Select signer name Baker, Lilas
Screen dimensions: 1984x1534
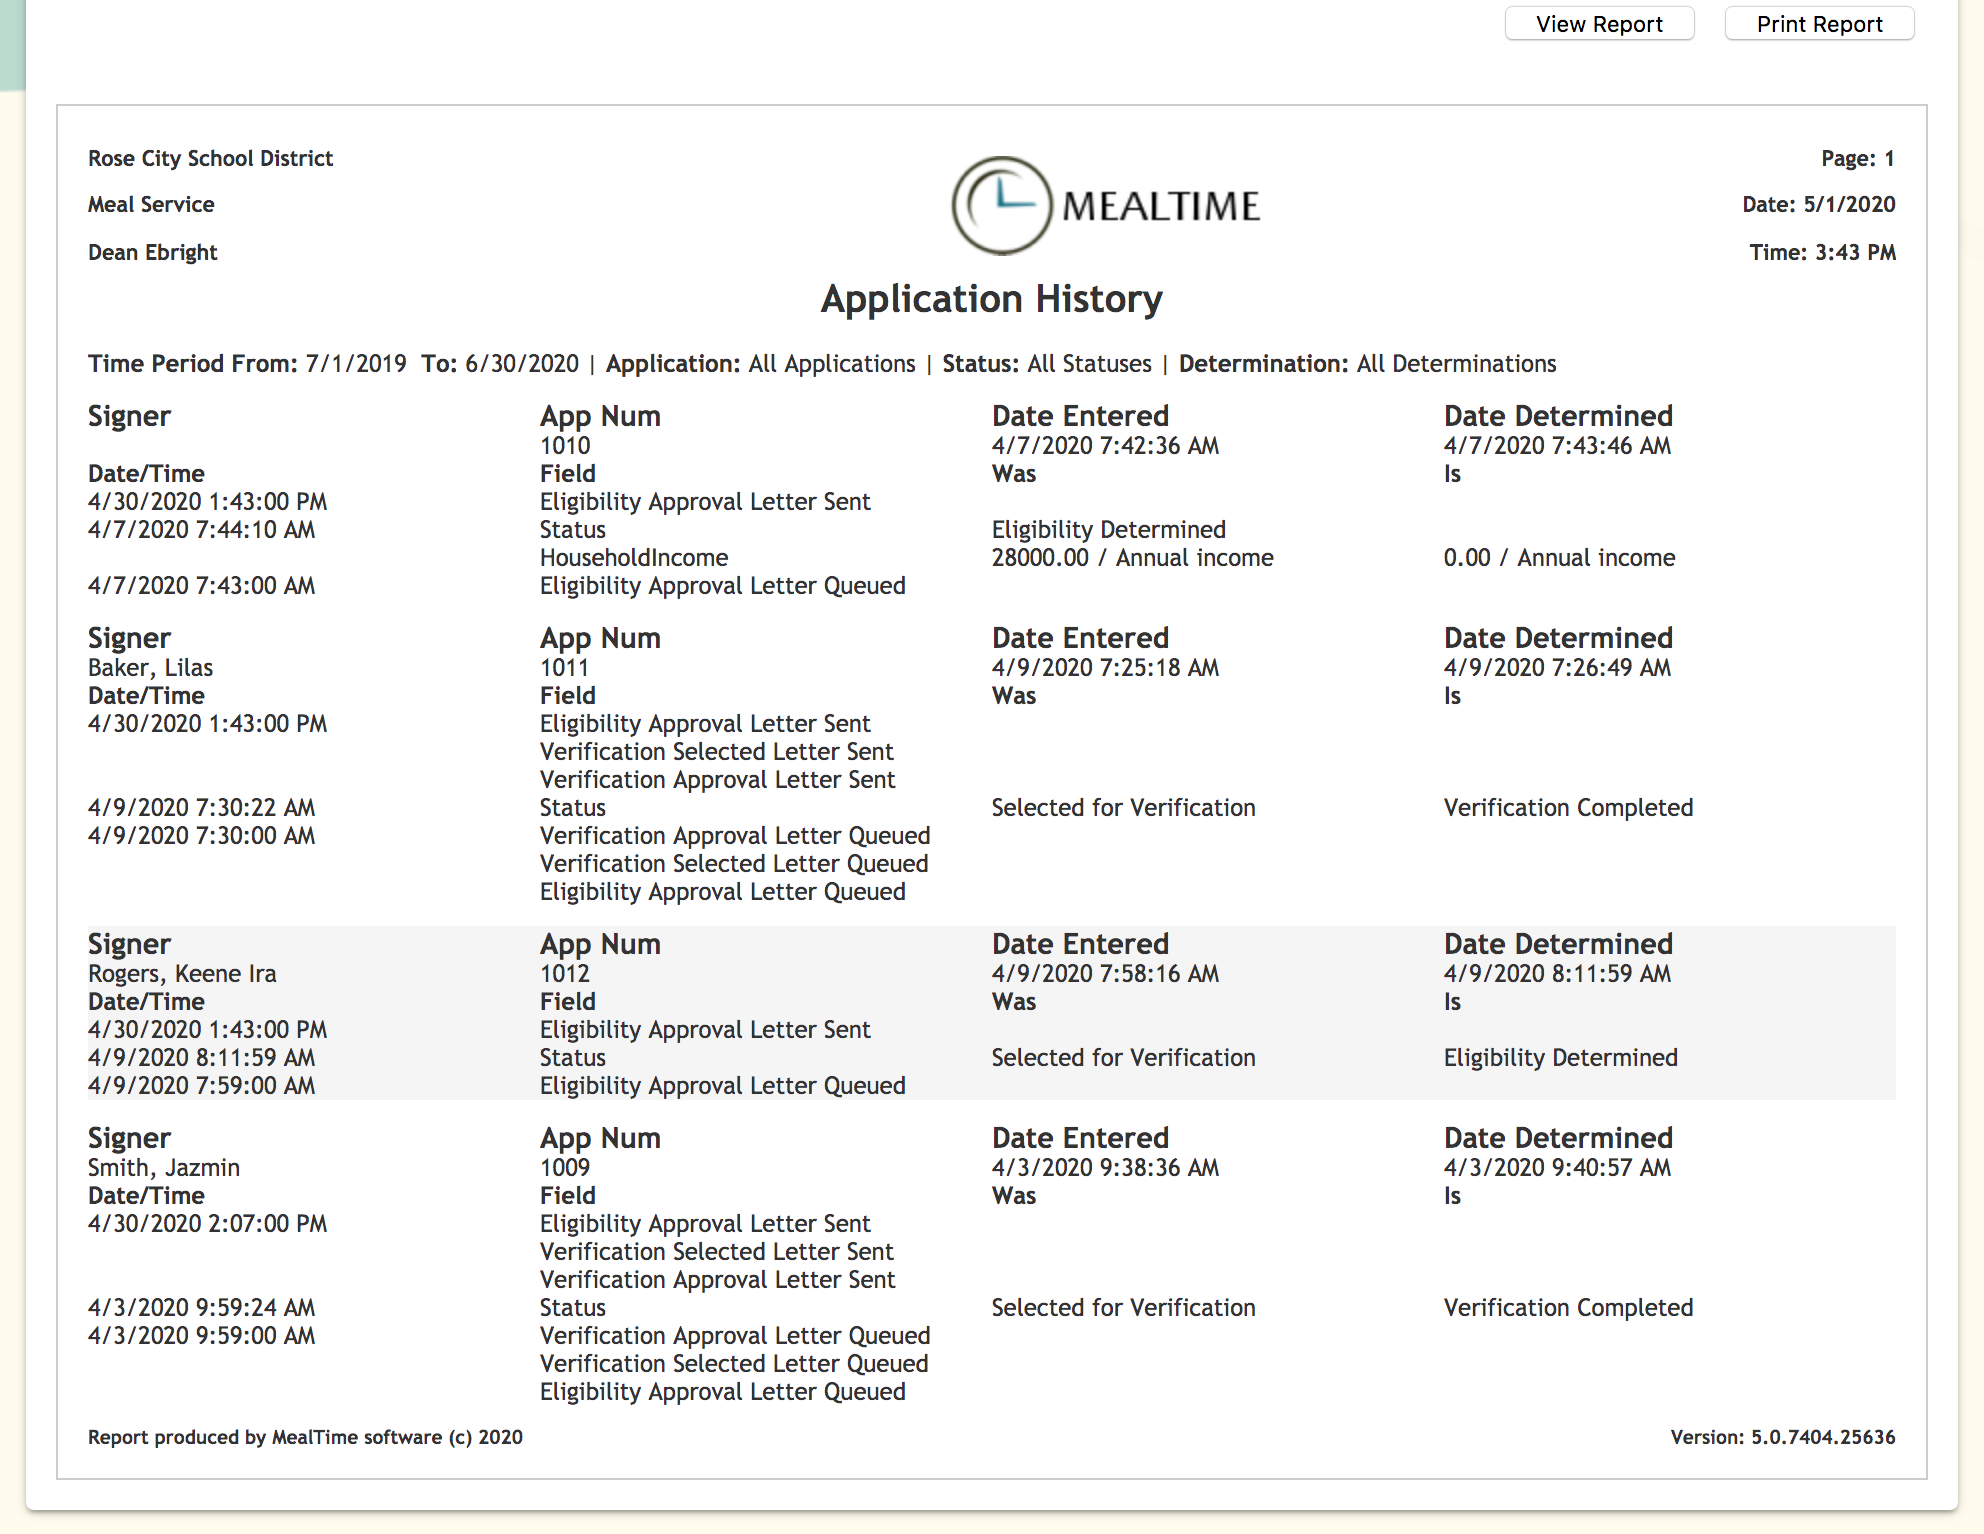coord(150,667)
